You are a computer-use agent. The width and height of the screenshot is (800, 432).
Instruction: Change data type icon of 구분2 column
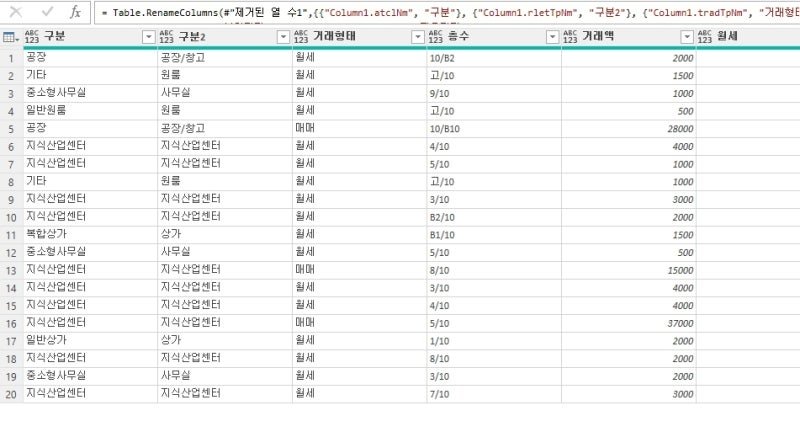tap(166, 37)
